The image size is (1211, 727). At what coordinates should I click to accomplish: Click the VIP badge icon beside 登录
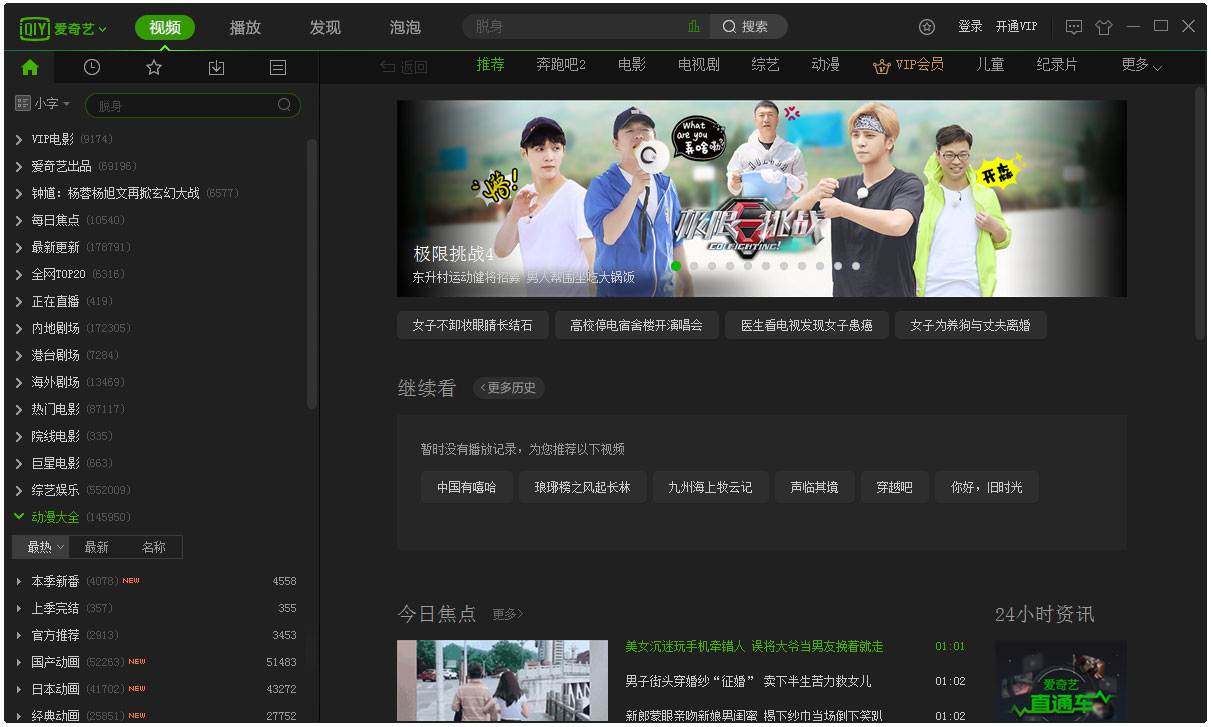[x=926, y=27]
